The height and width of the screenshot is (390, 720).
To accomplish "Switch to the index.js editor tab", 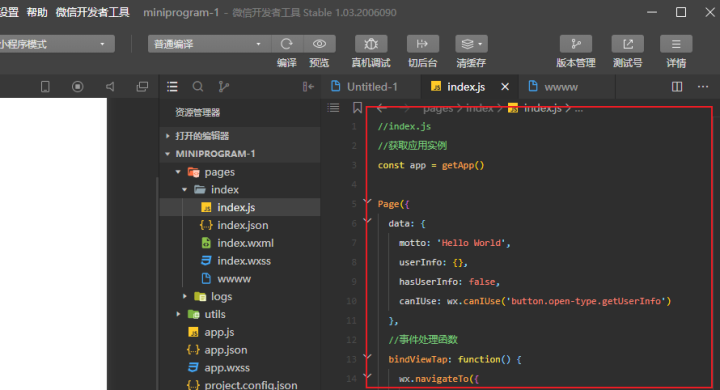I will coord(469,86).
